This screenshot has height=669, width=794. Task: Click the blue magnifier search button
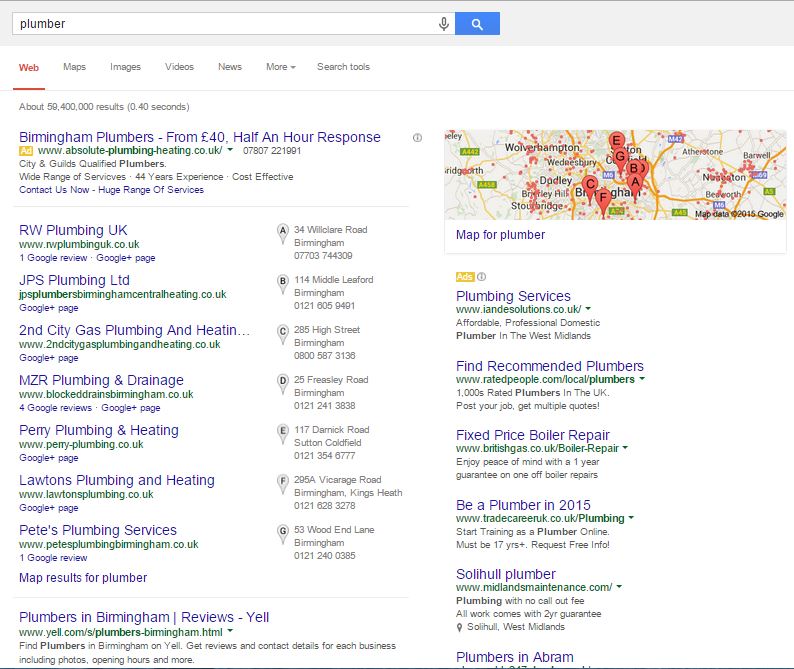[x=477, y=24]
